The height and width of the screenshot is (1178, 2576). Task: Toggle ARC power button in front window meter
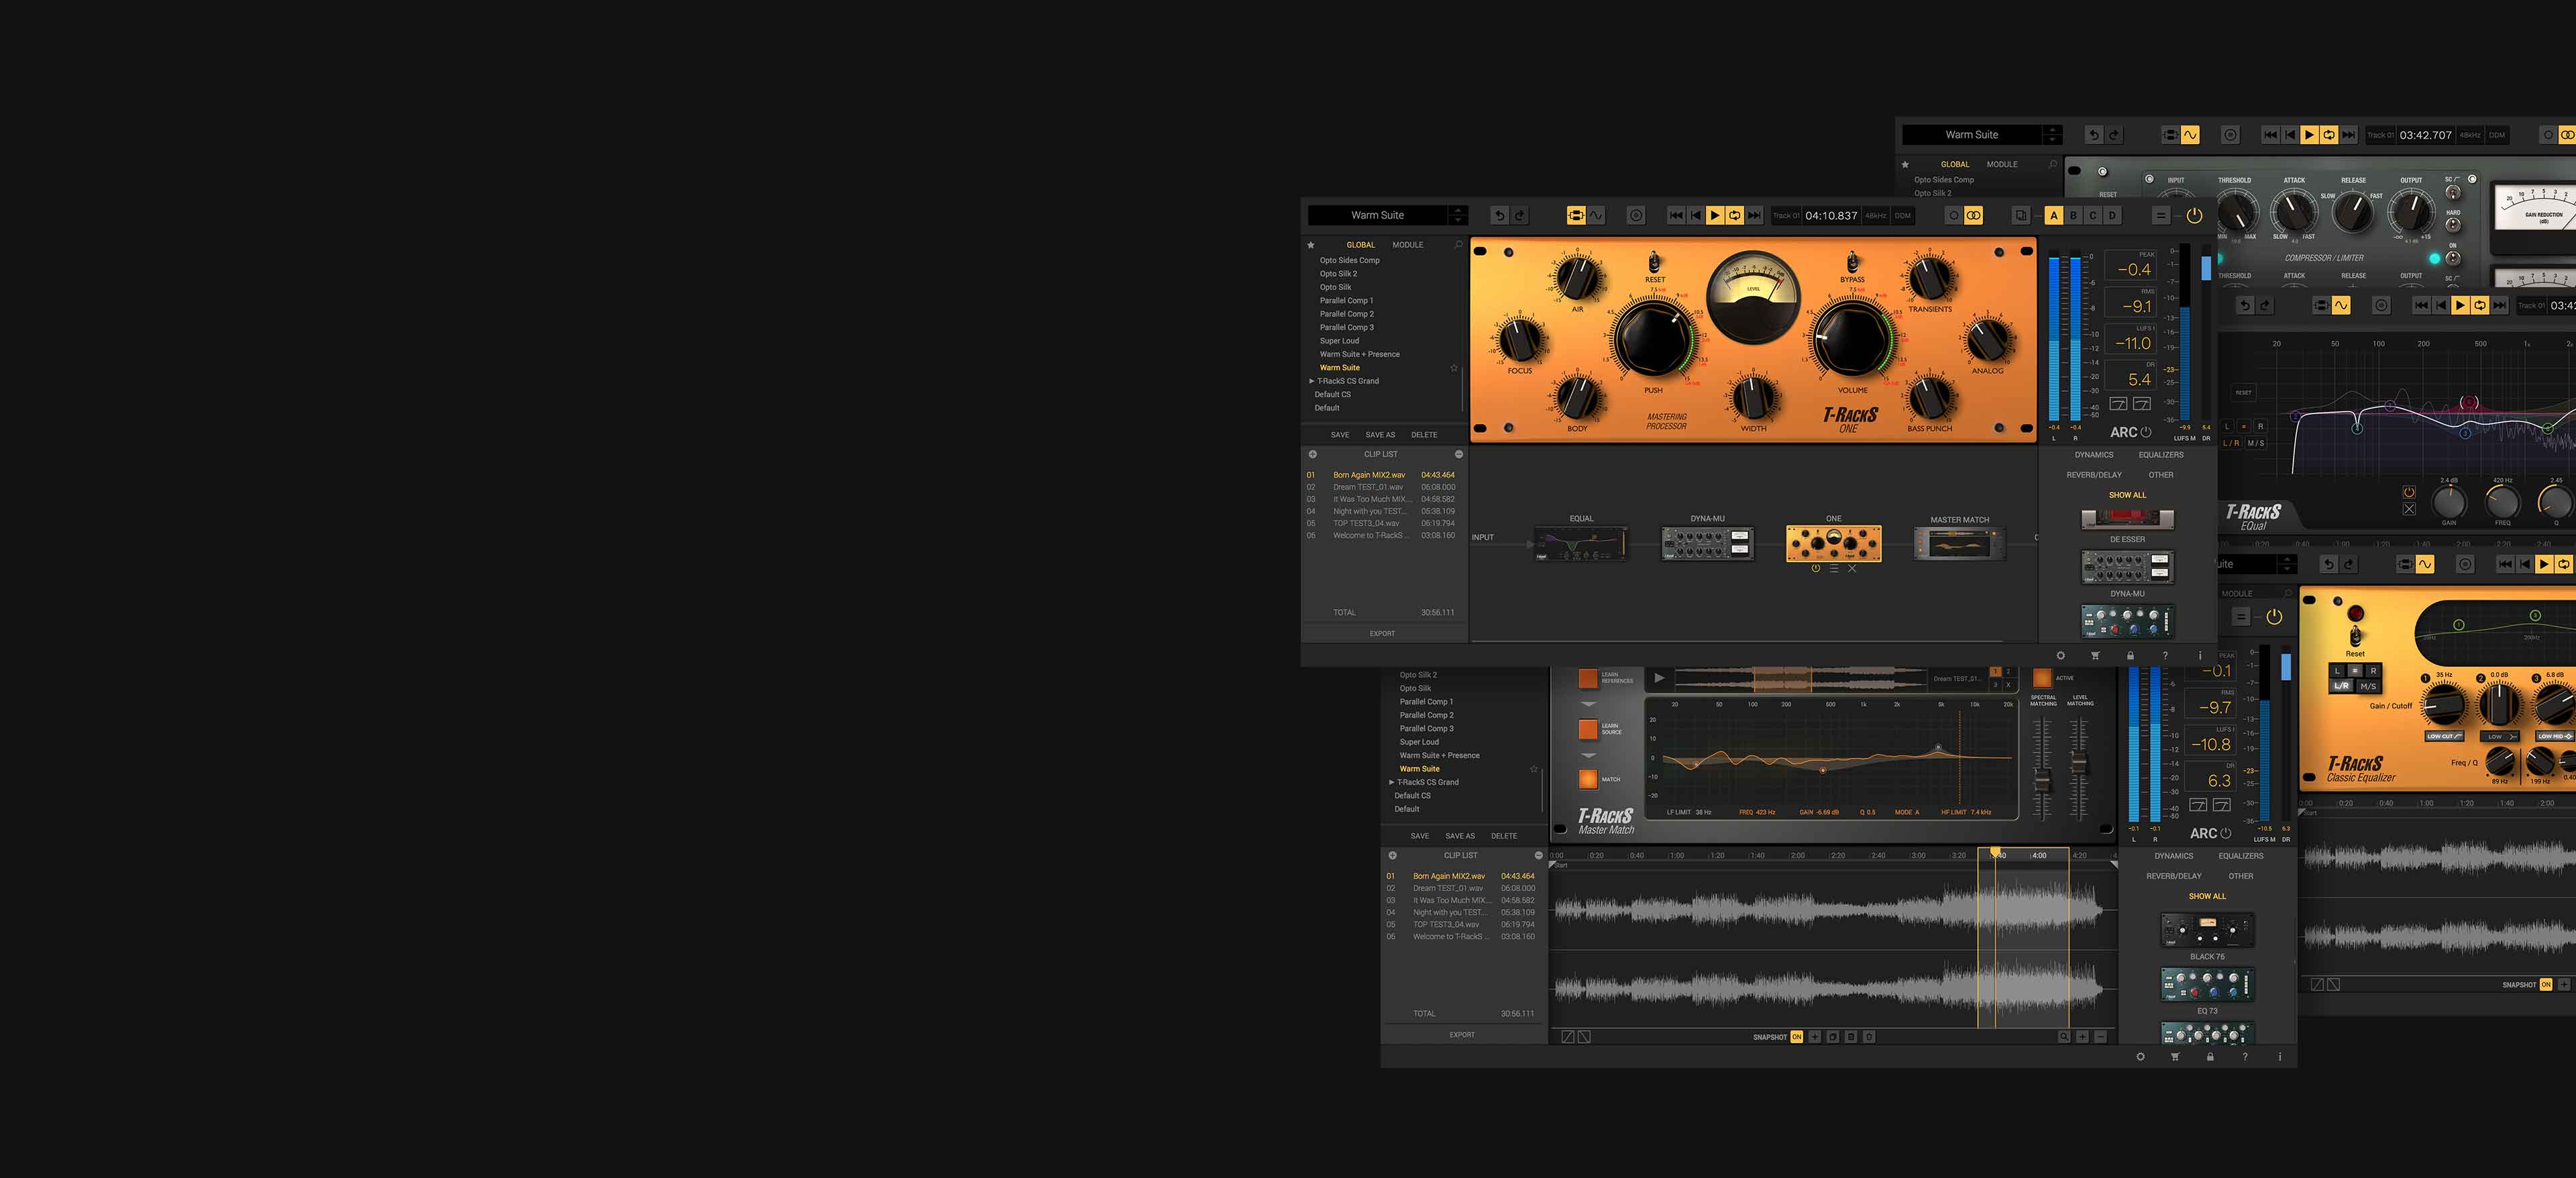(2145, 432)
